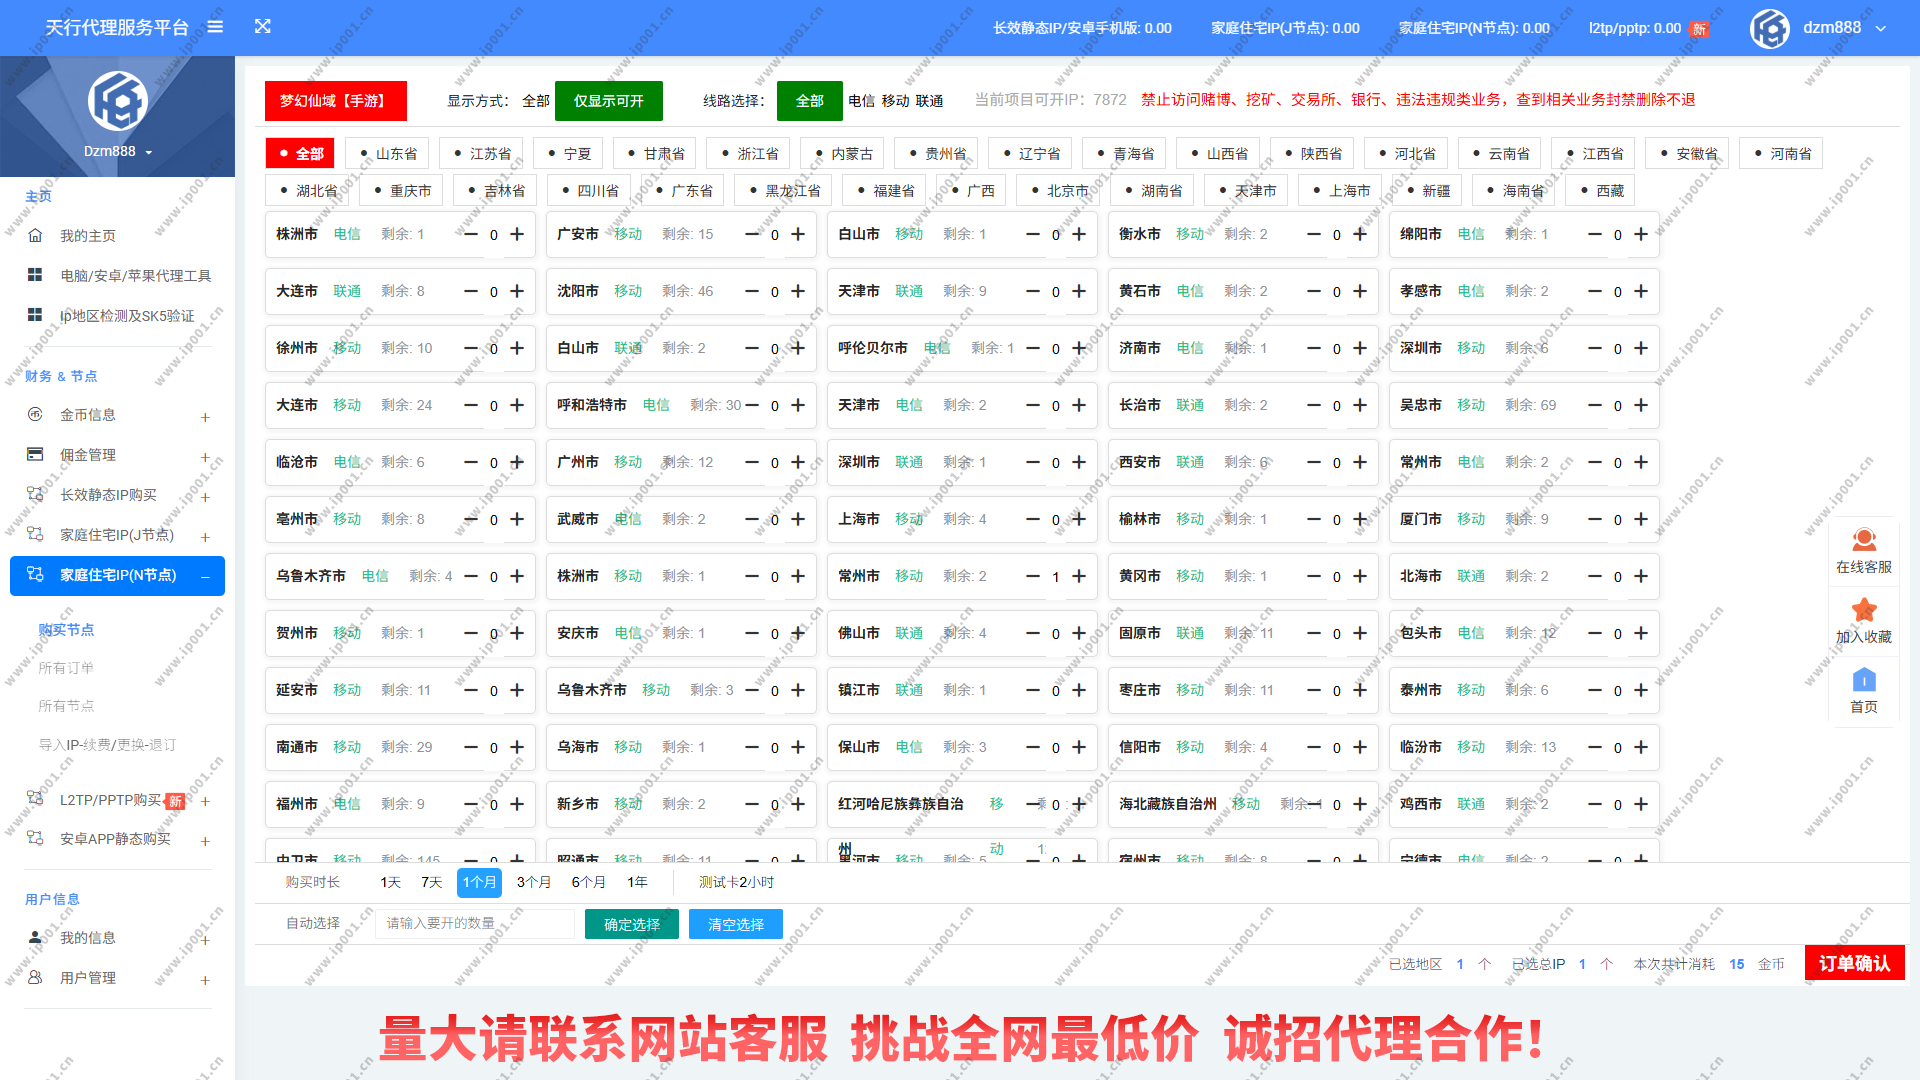Open the sidebar hamburger menu icon
Viewport: 1920px width, 1080px height.
click(x=215, y=27)
